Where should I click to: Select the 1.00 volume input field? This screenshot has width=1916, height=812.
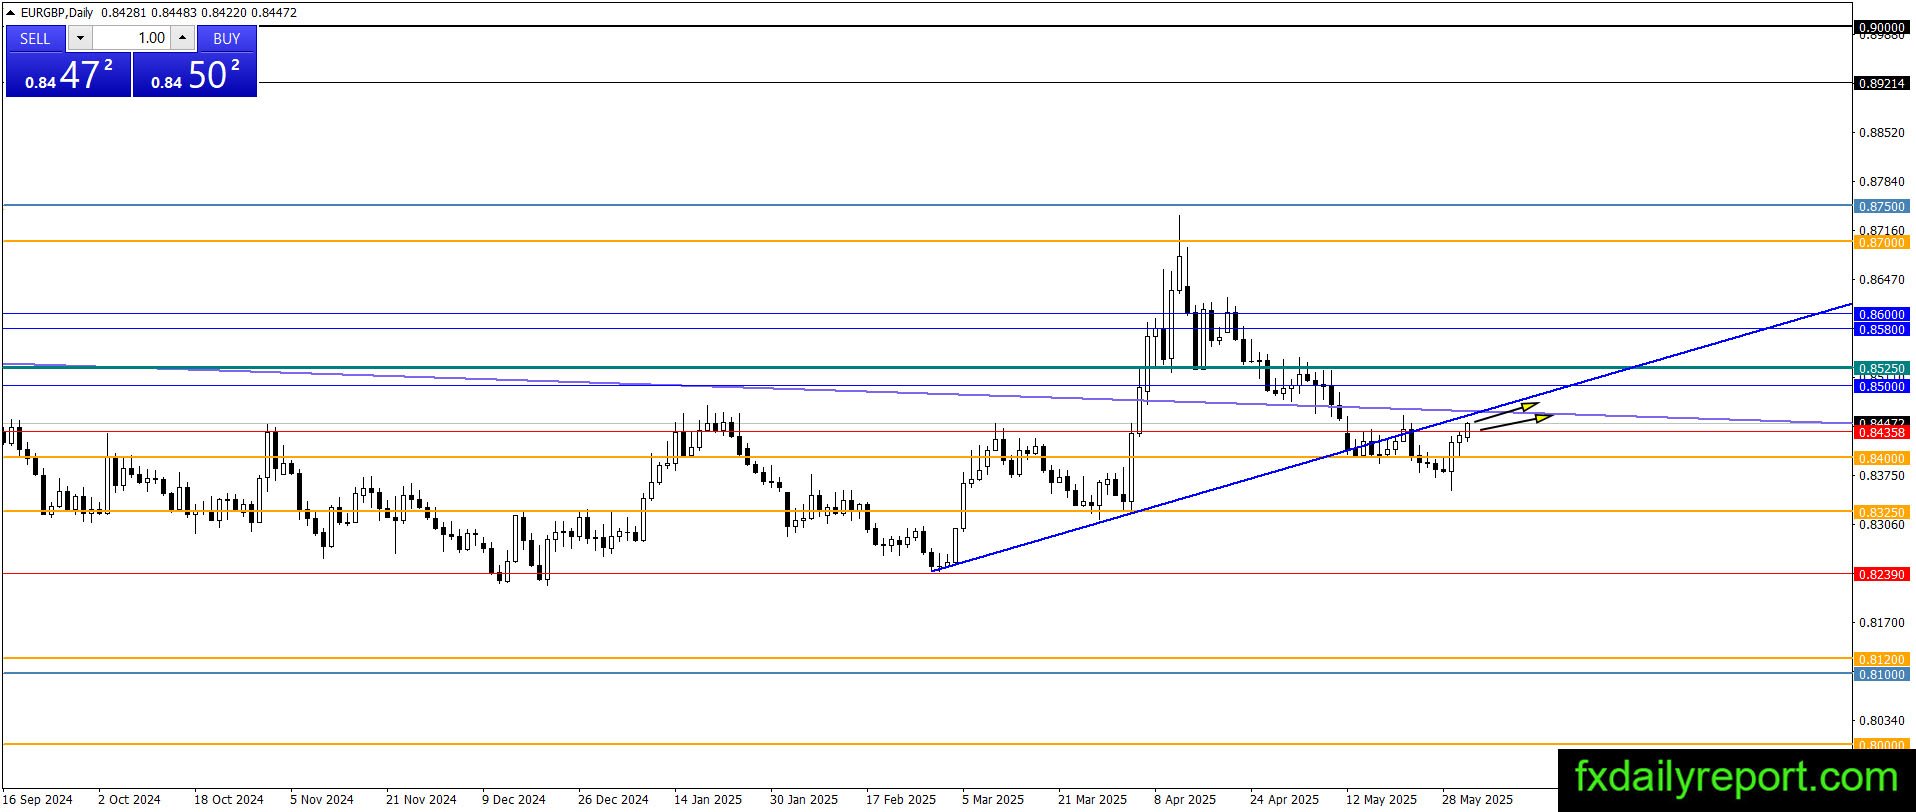click(x=132, y=38)
